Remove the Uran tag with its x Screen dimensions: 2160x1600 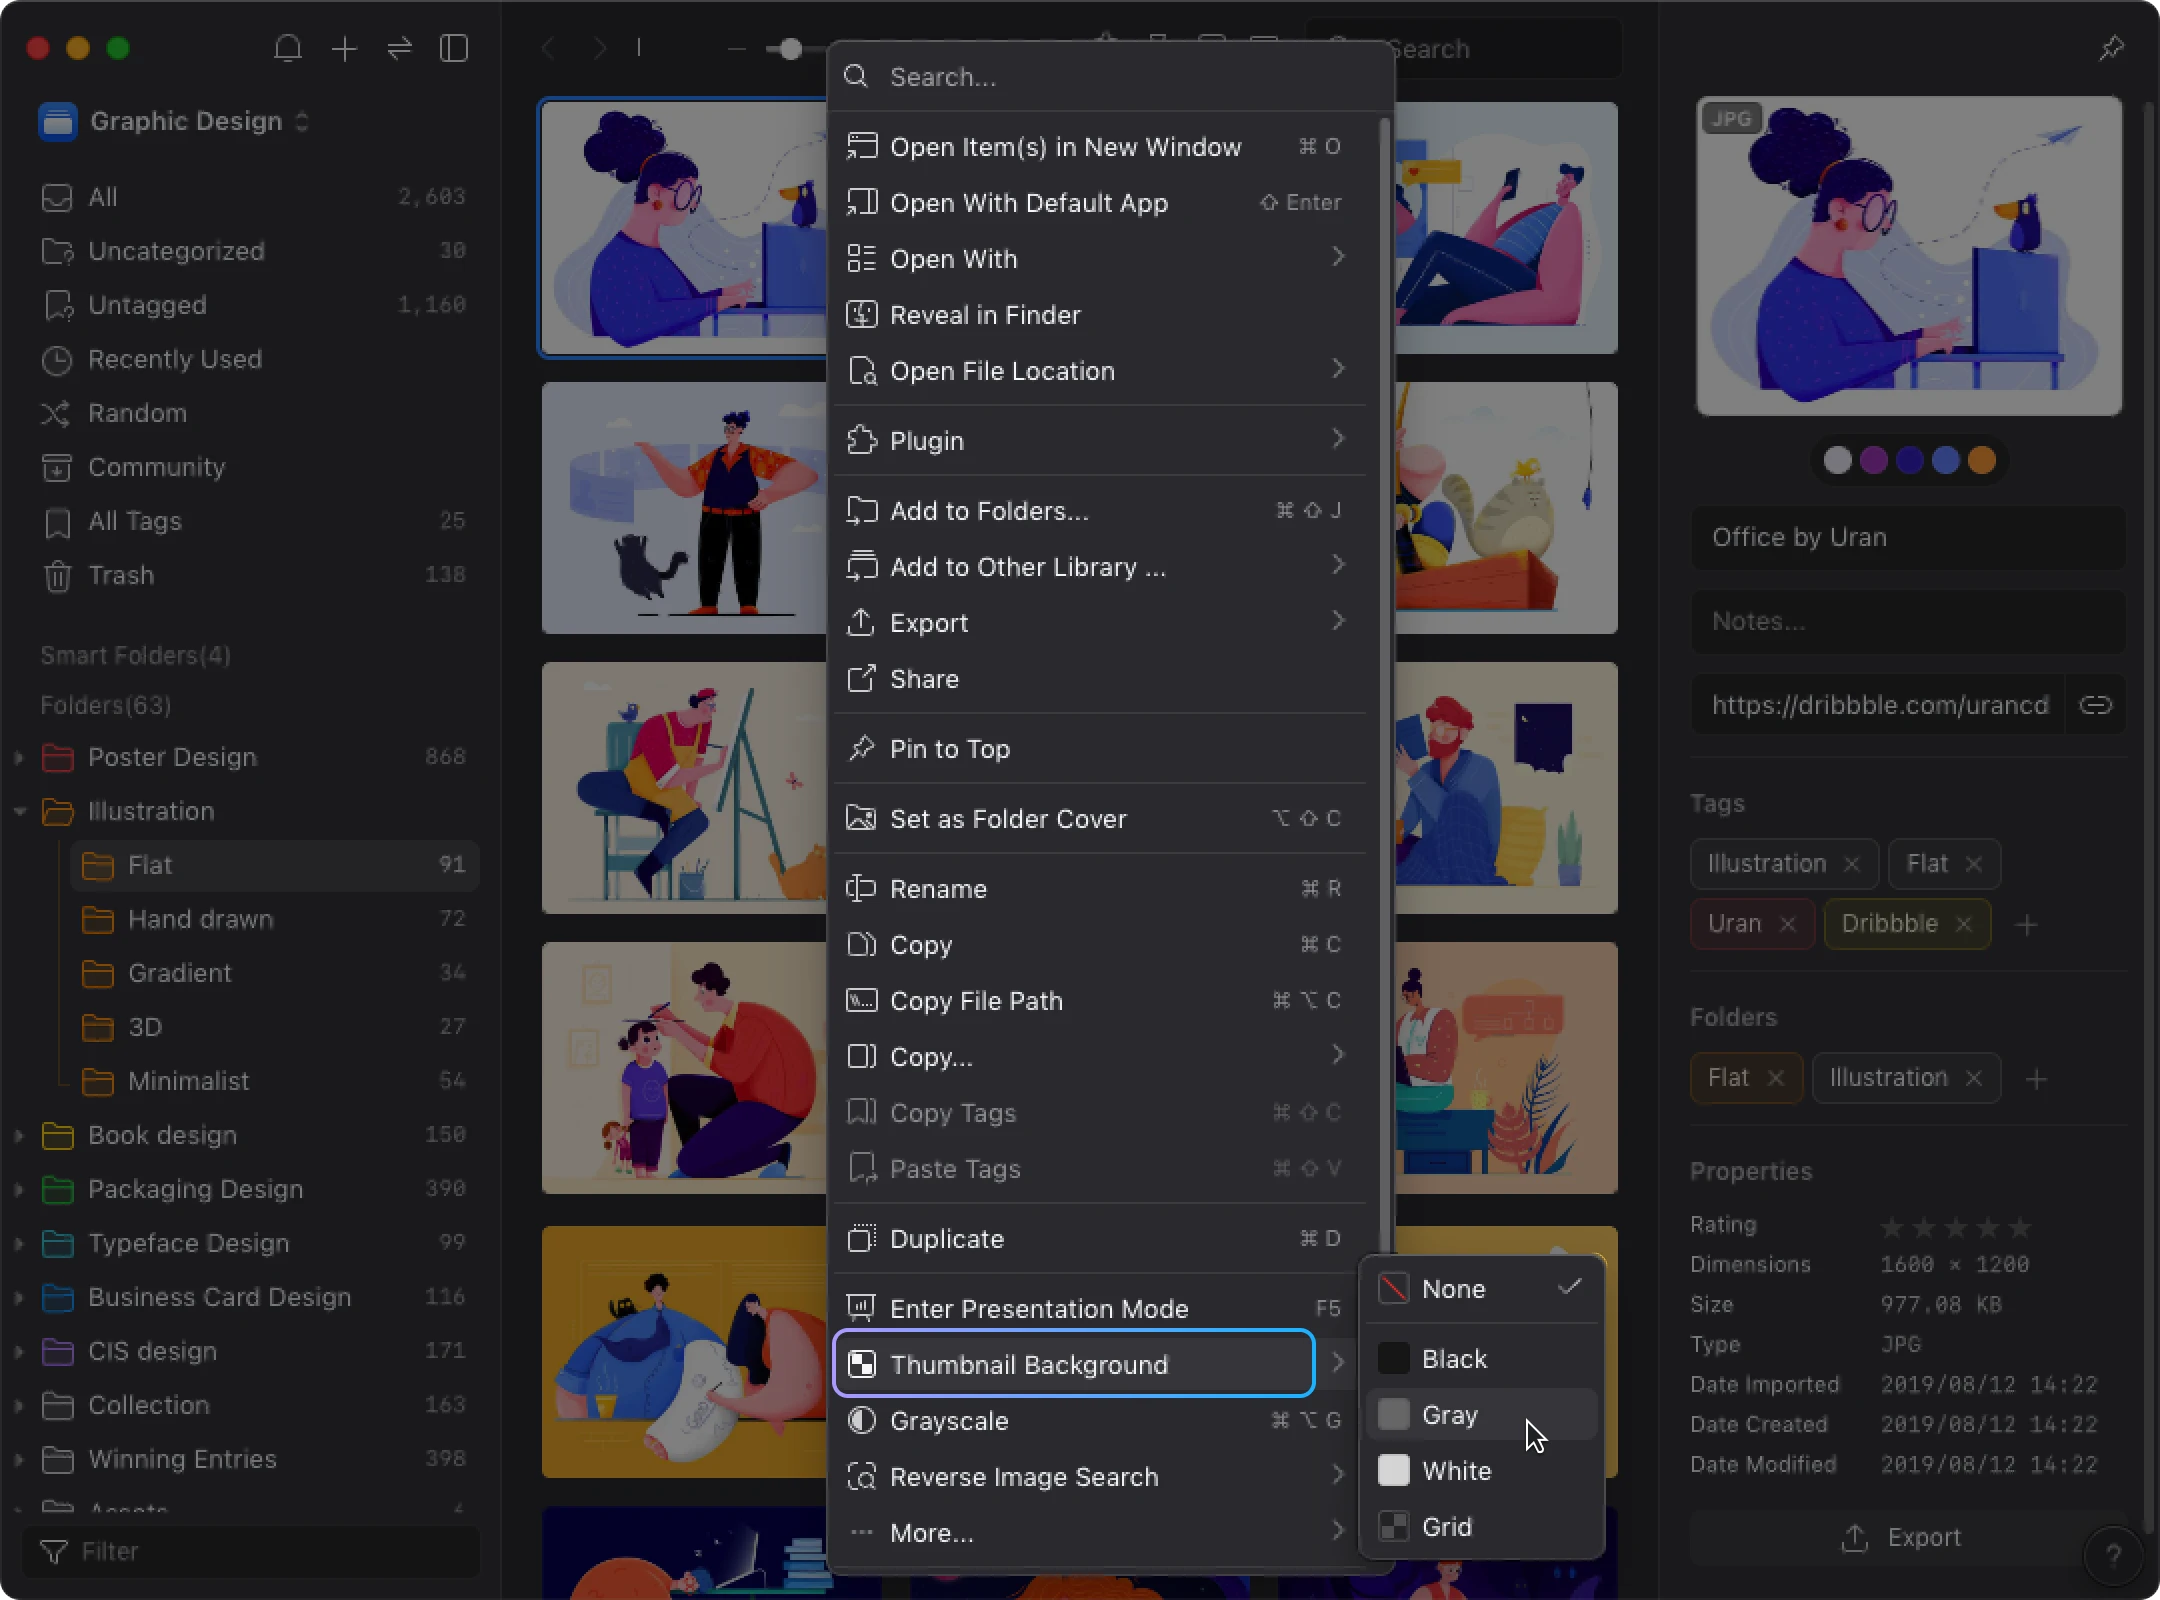pos(1788,924)
